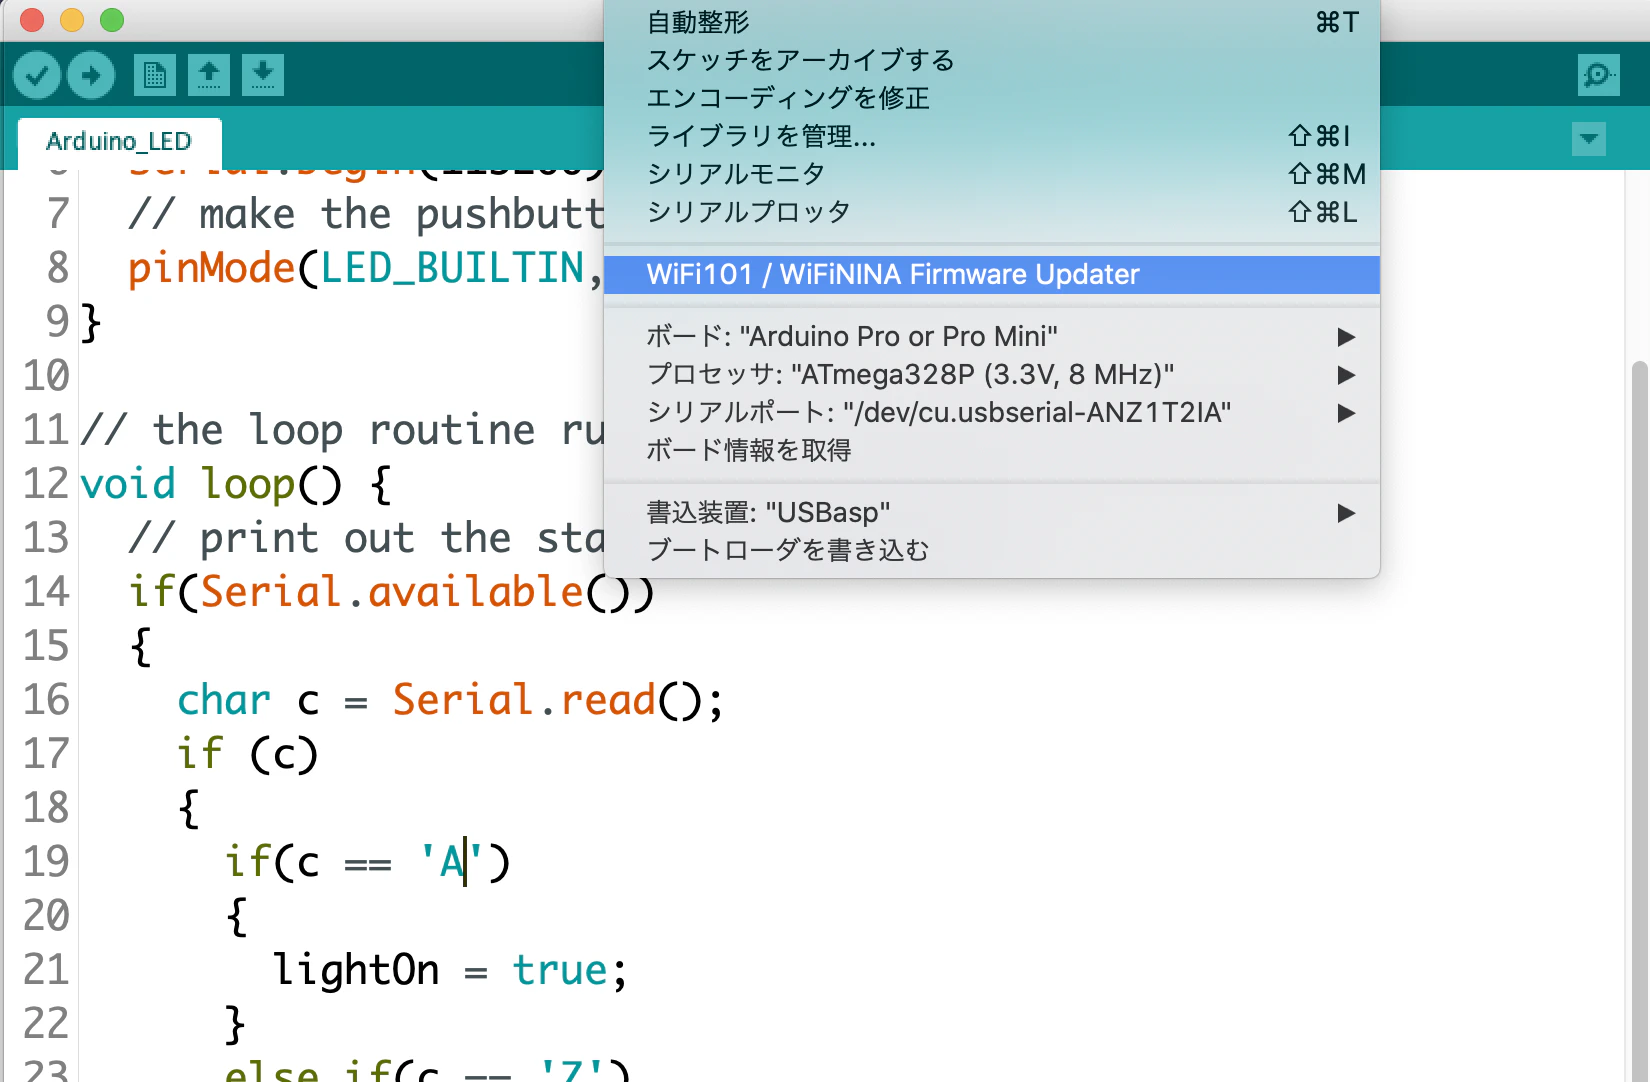Click the Upload arrow button
Screen dimensions: 1650x1082
click(91, 75)
